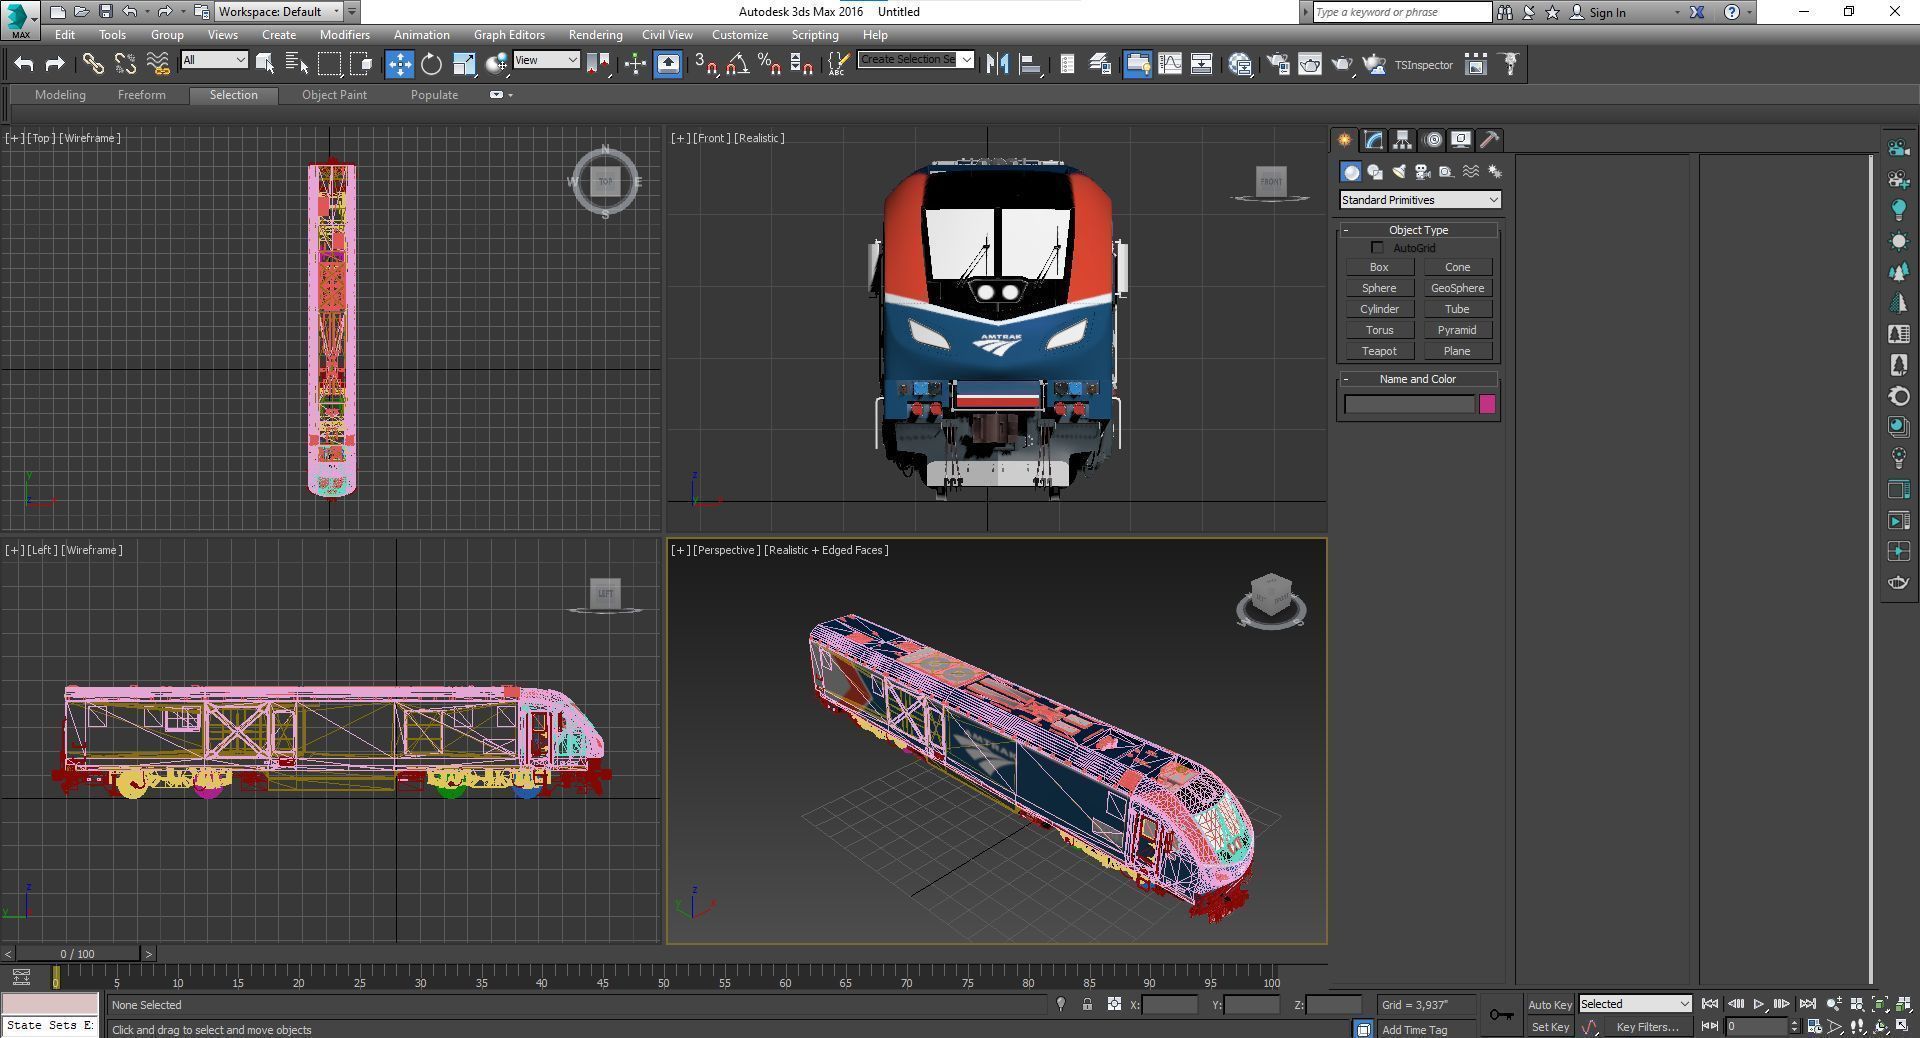The height and width of the screenshot is (1038, 1920).
Task: Create a Box primitive
Action: tap(1379, 267)
